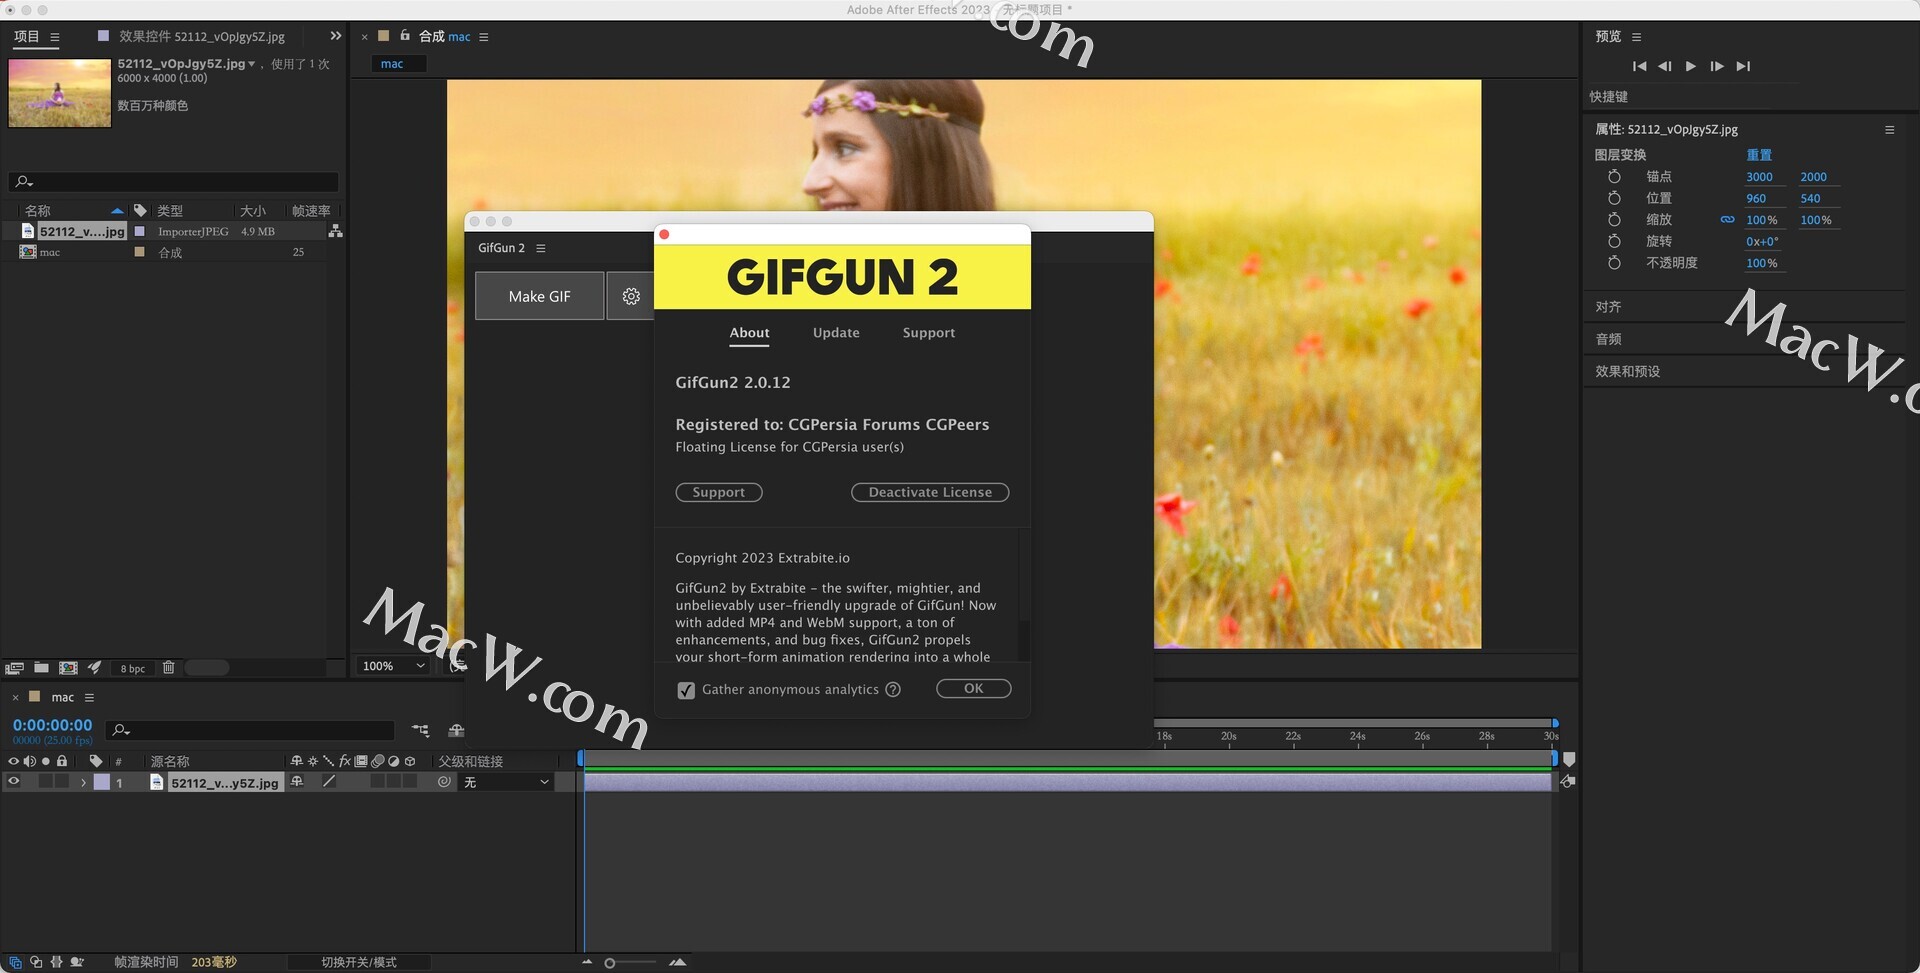This screenshot has height=973, width=1920.
Task: Hide layer 52112_v...y5Z.jpg with eye toggle
Action: point(14,782)
